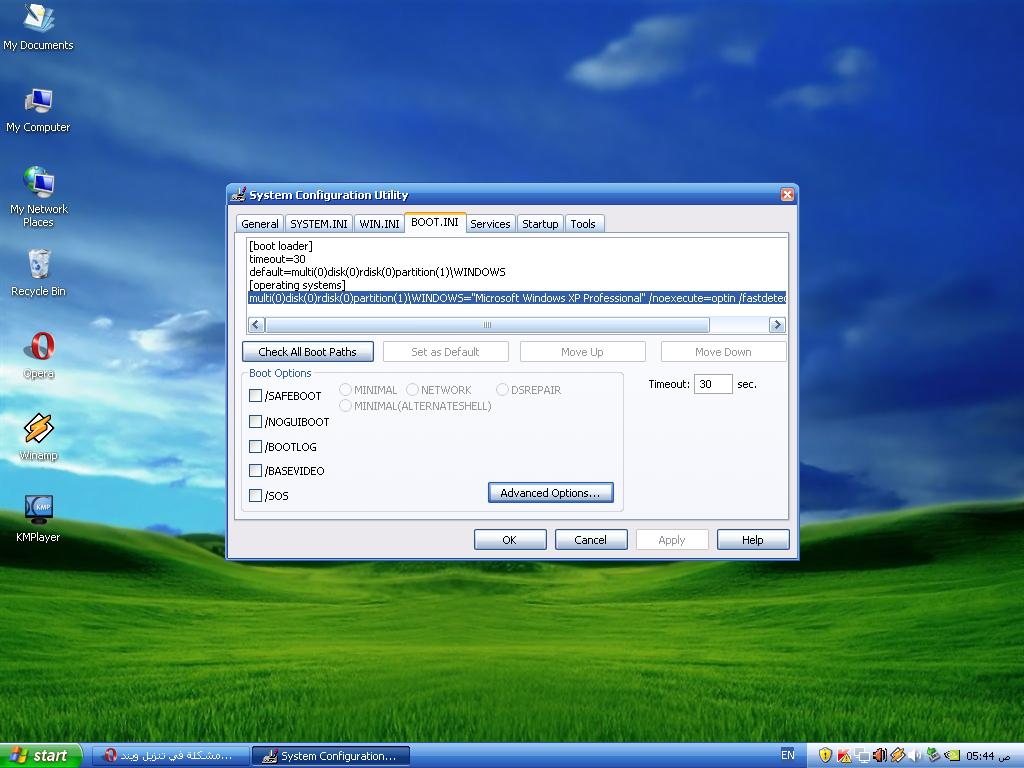Select My Computer desktop icon
The height and width of the screenshot is (768, 1024).
(x=38, y=110)
